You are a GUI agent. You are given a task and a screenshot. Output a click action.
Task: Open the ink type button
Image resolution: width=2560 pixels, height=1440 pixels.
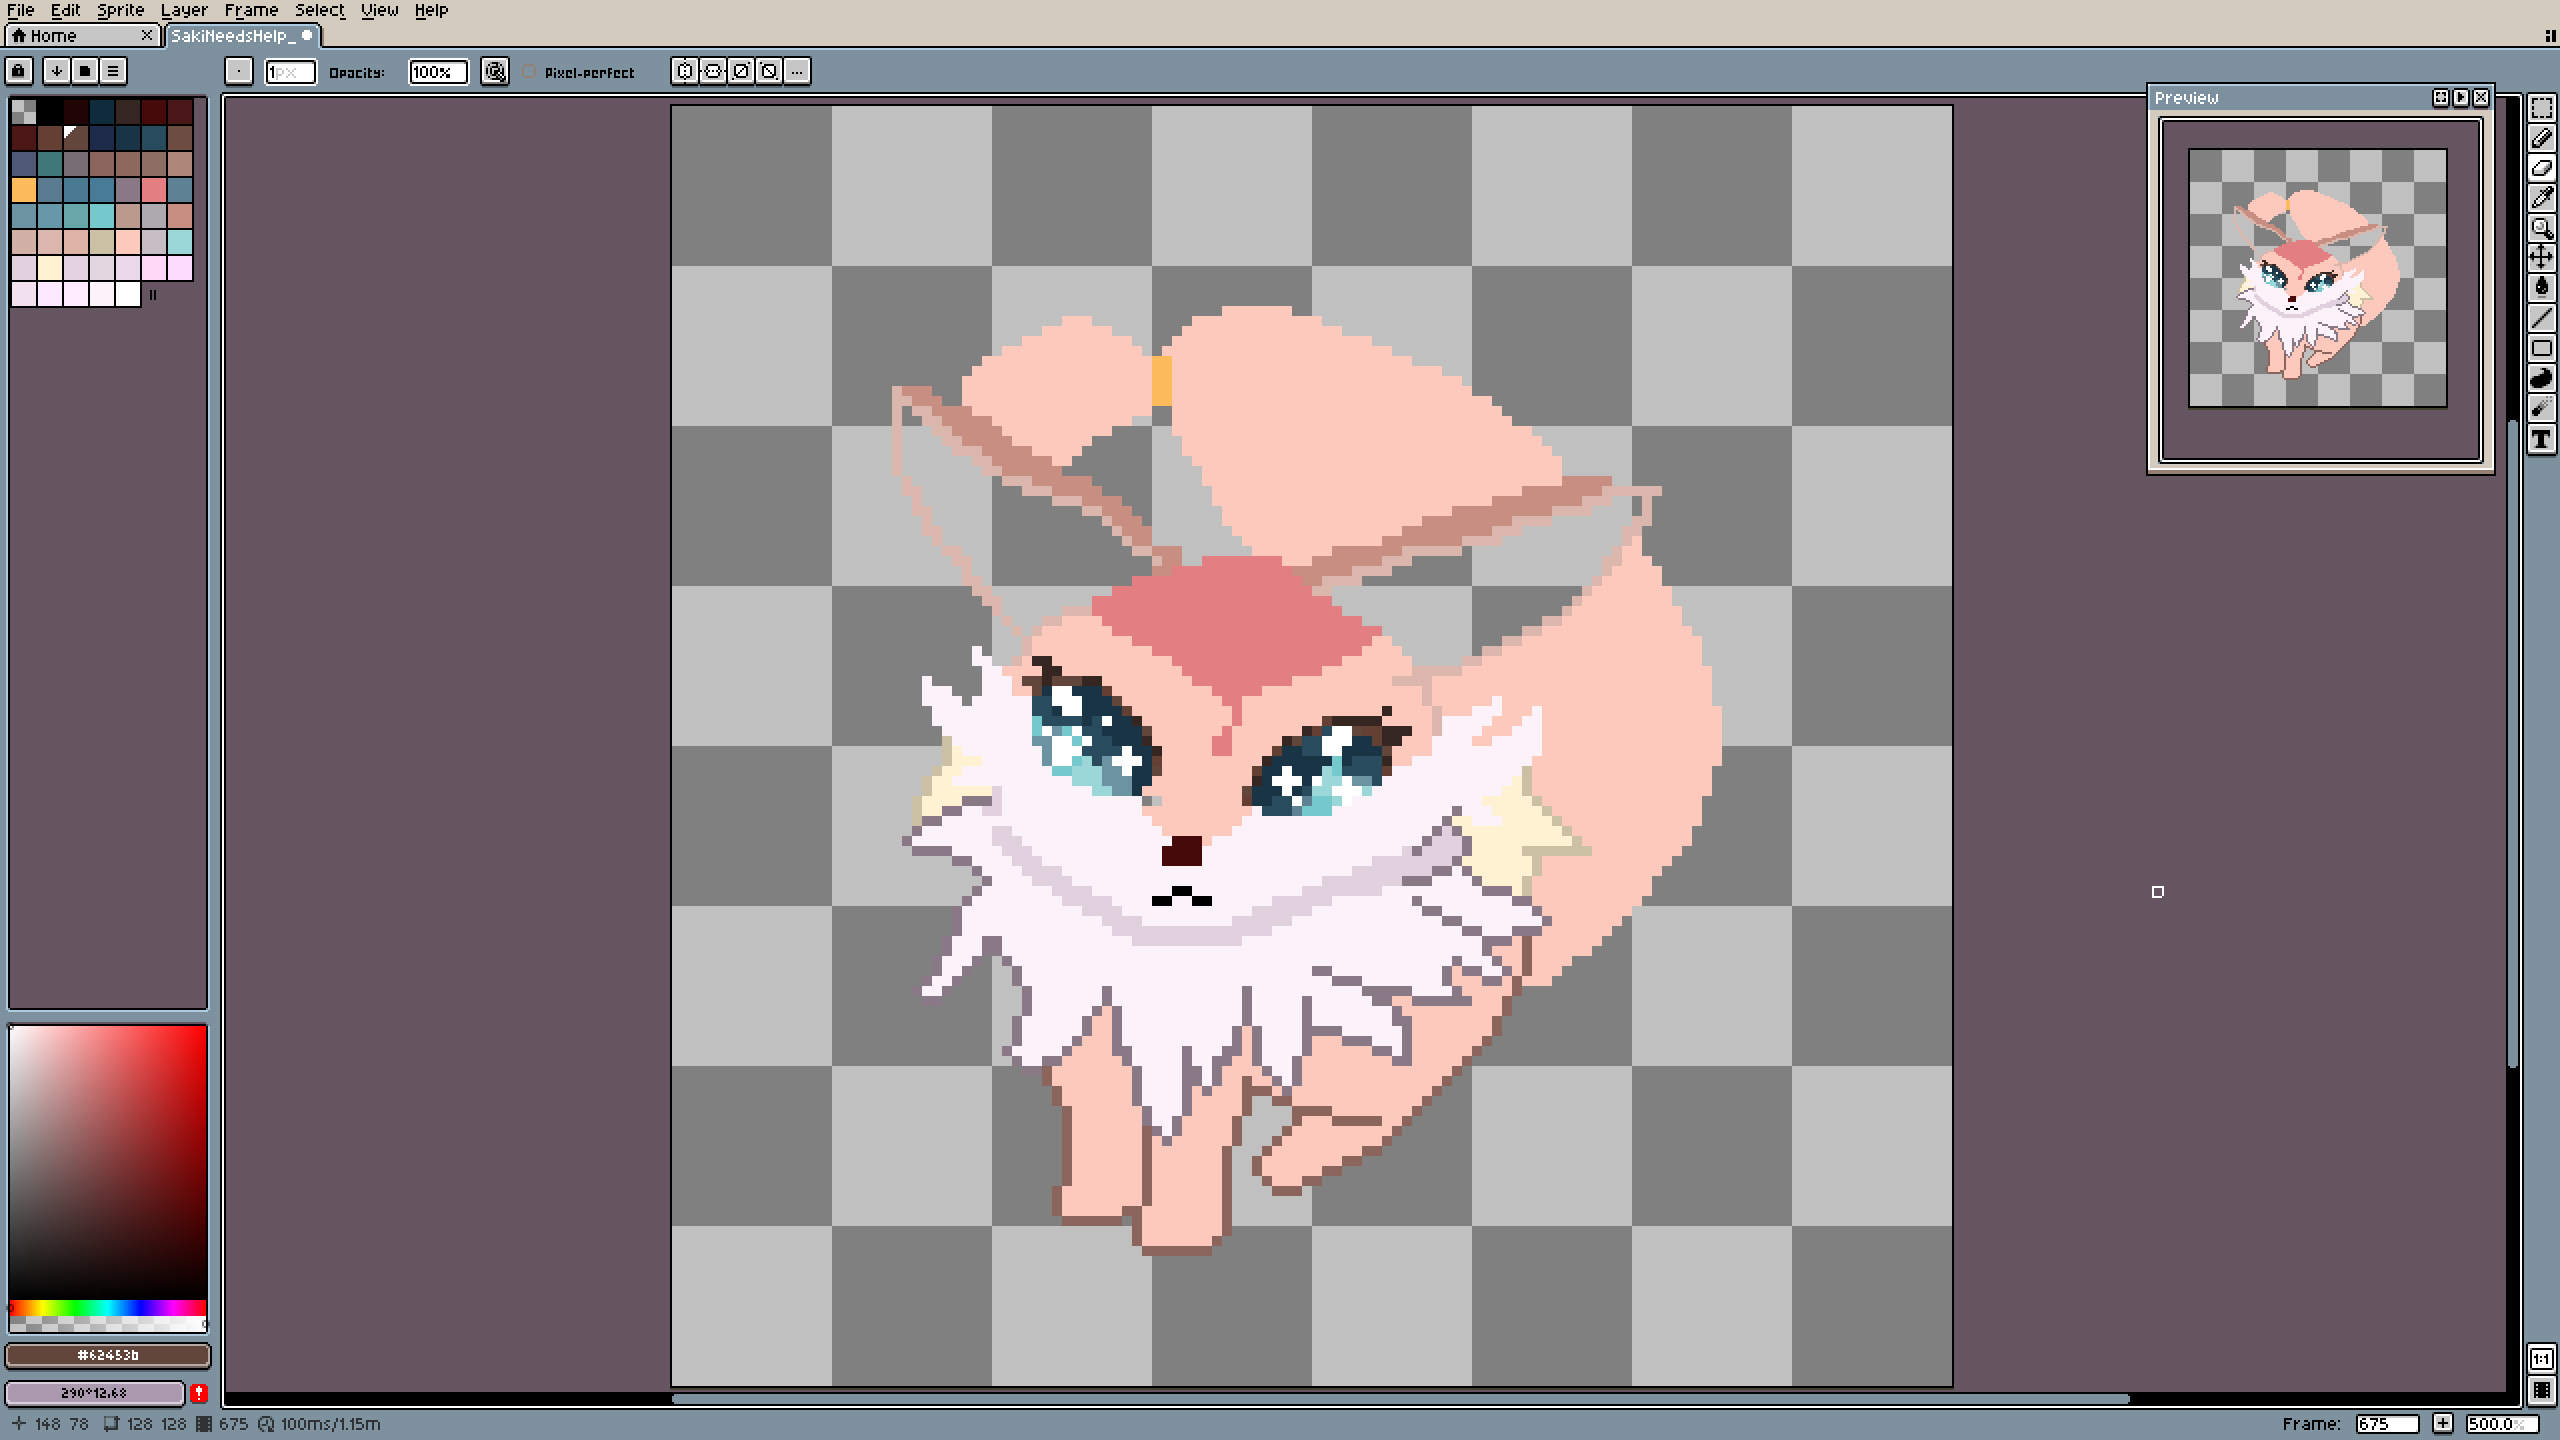(x=495, y=71)
